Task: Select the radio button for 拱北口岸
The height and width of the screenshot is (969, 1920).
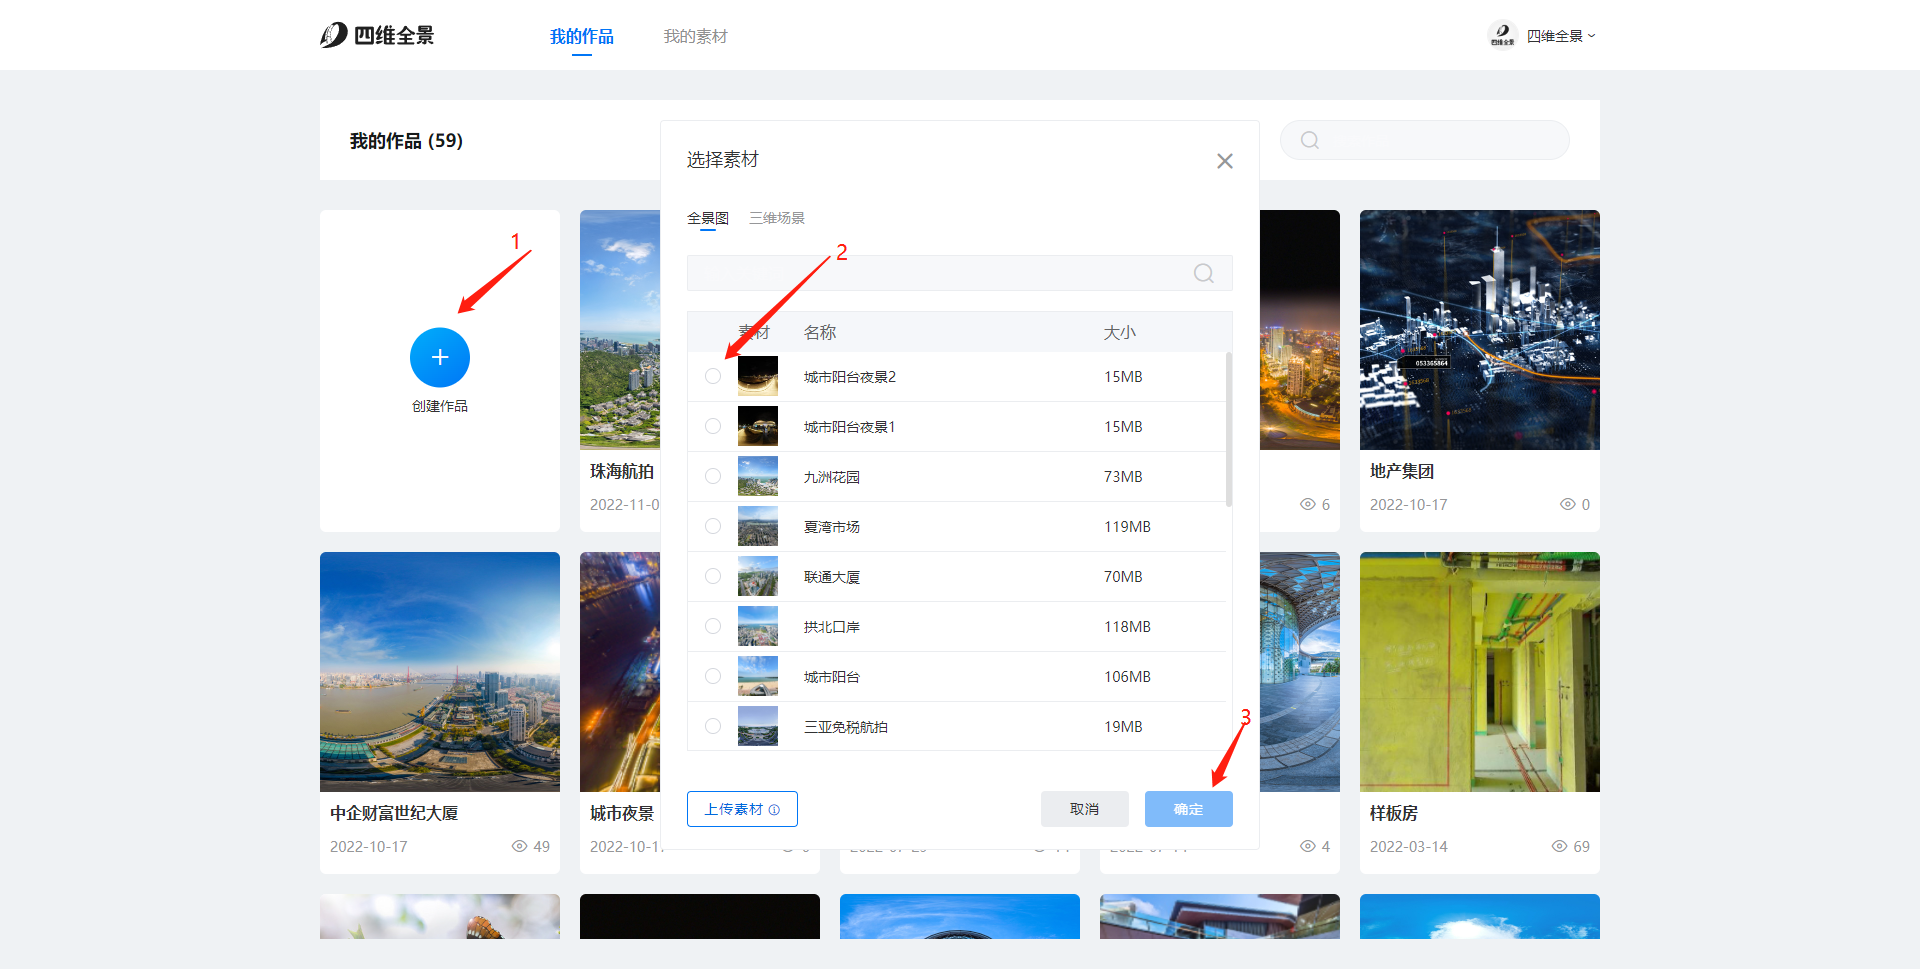Action: coord(713,626)
